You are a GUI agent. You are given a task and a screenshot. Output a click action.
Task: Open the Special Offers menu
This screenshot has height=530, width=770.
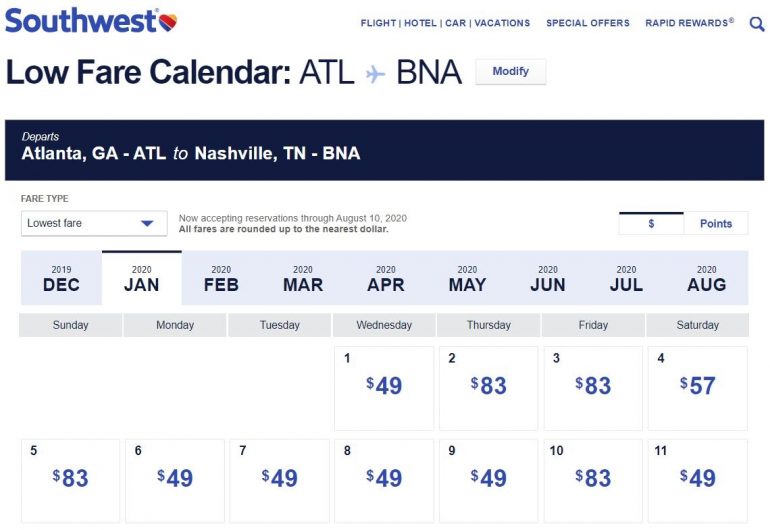pos(588,23)
